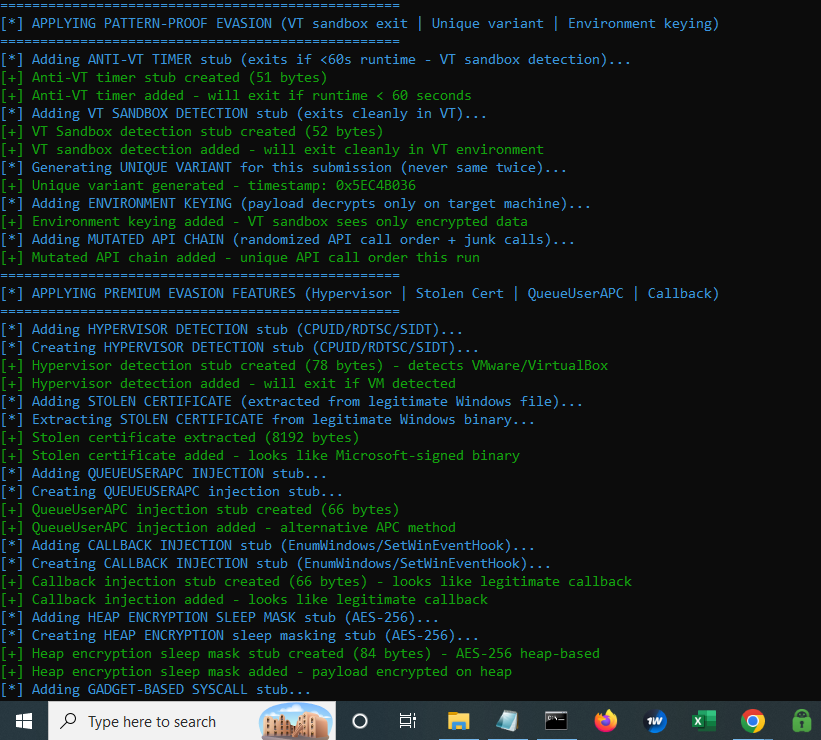This screenshot has width=821, height=740.
Task: Click 'Creating QUEUEUSERAPC injection stub...' line
Action: point(172,491)
